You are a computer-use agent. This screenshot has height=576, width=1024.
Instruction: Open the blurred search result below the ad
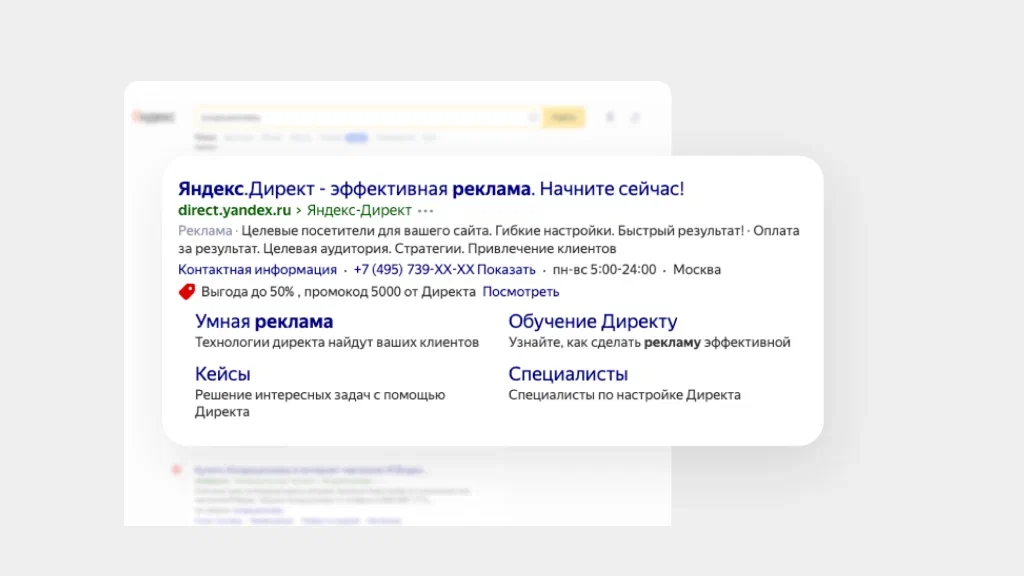pyautogui.click(x=310, y=470)
